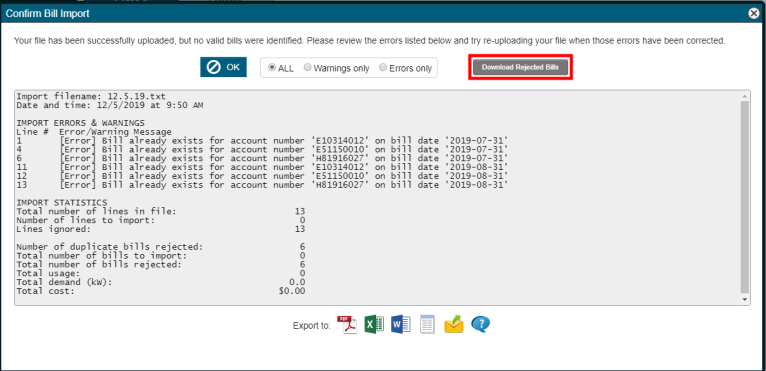Image resolution: width=766 pixels, height=371 pixels.
Task: Export report to PDF
Action: point(347,324)
